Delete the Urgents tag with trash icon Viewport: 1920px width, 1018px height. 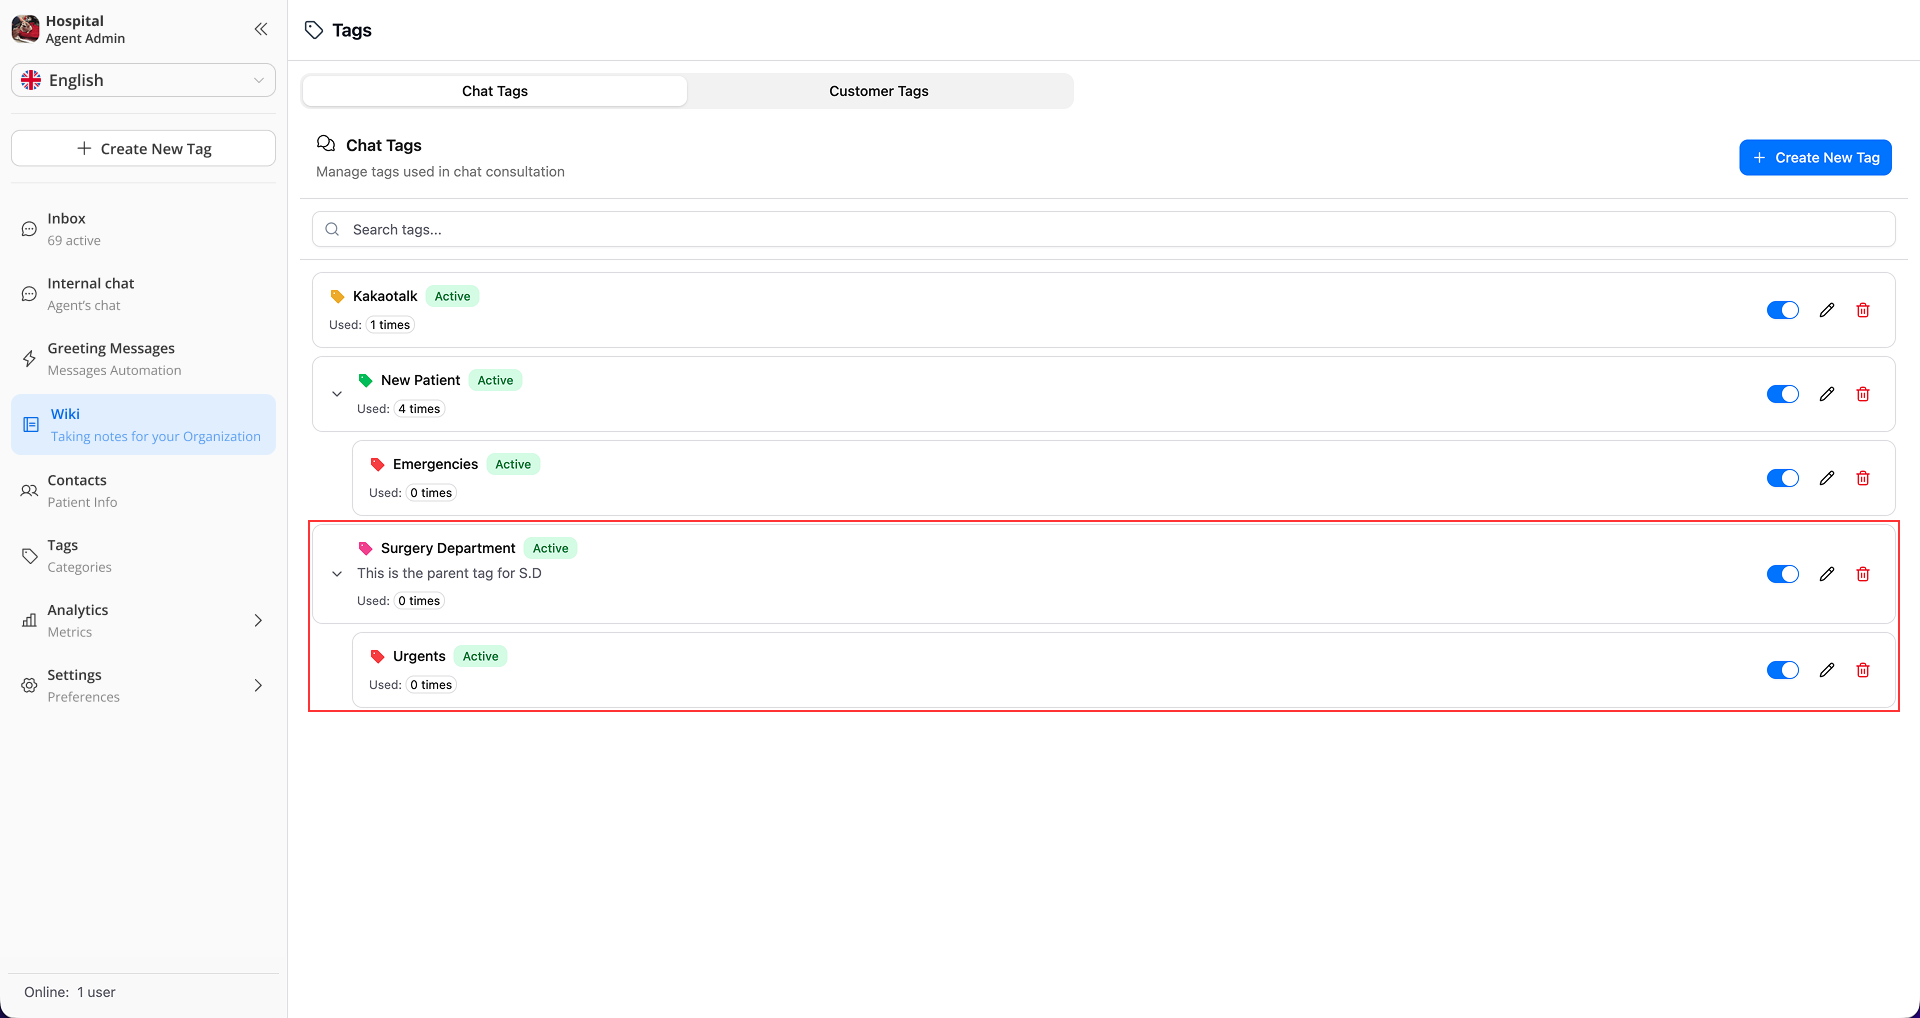click(1862, 670)
